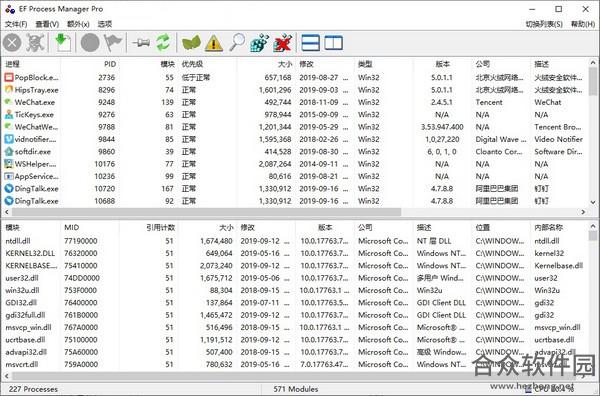This screenshot has height=396, width=600.
Task: Click the gray circle toolbar icon
Action: click(x=90, y=42)
